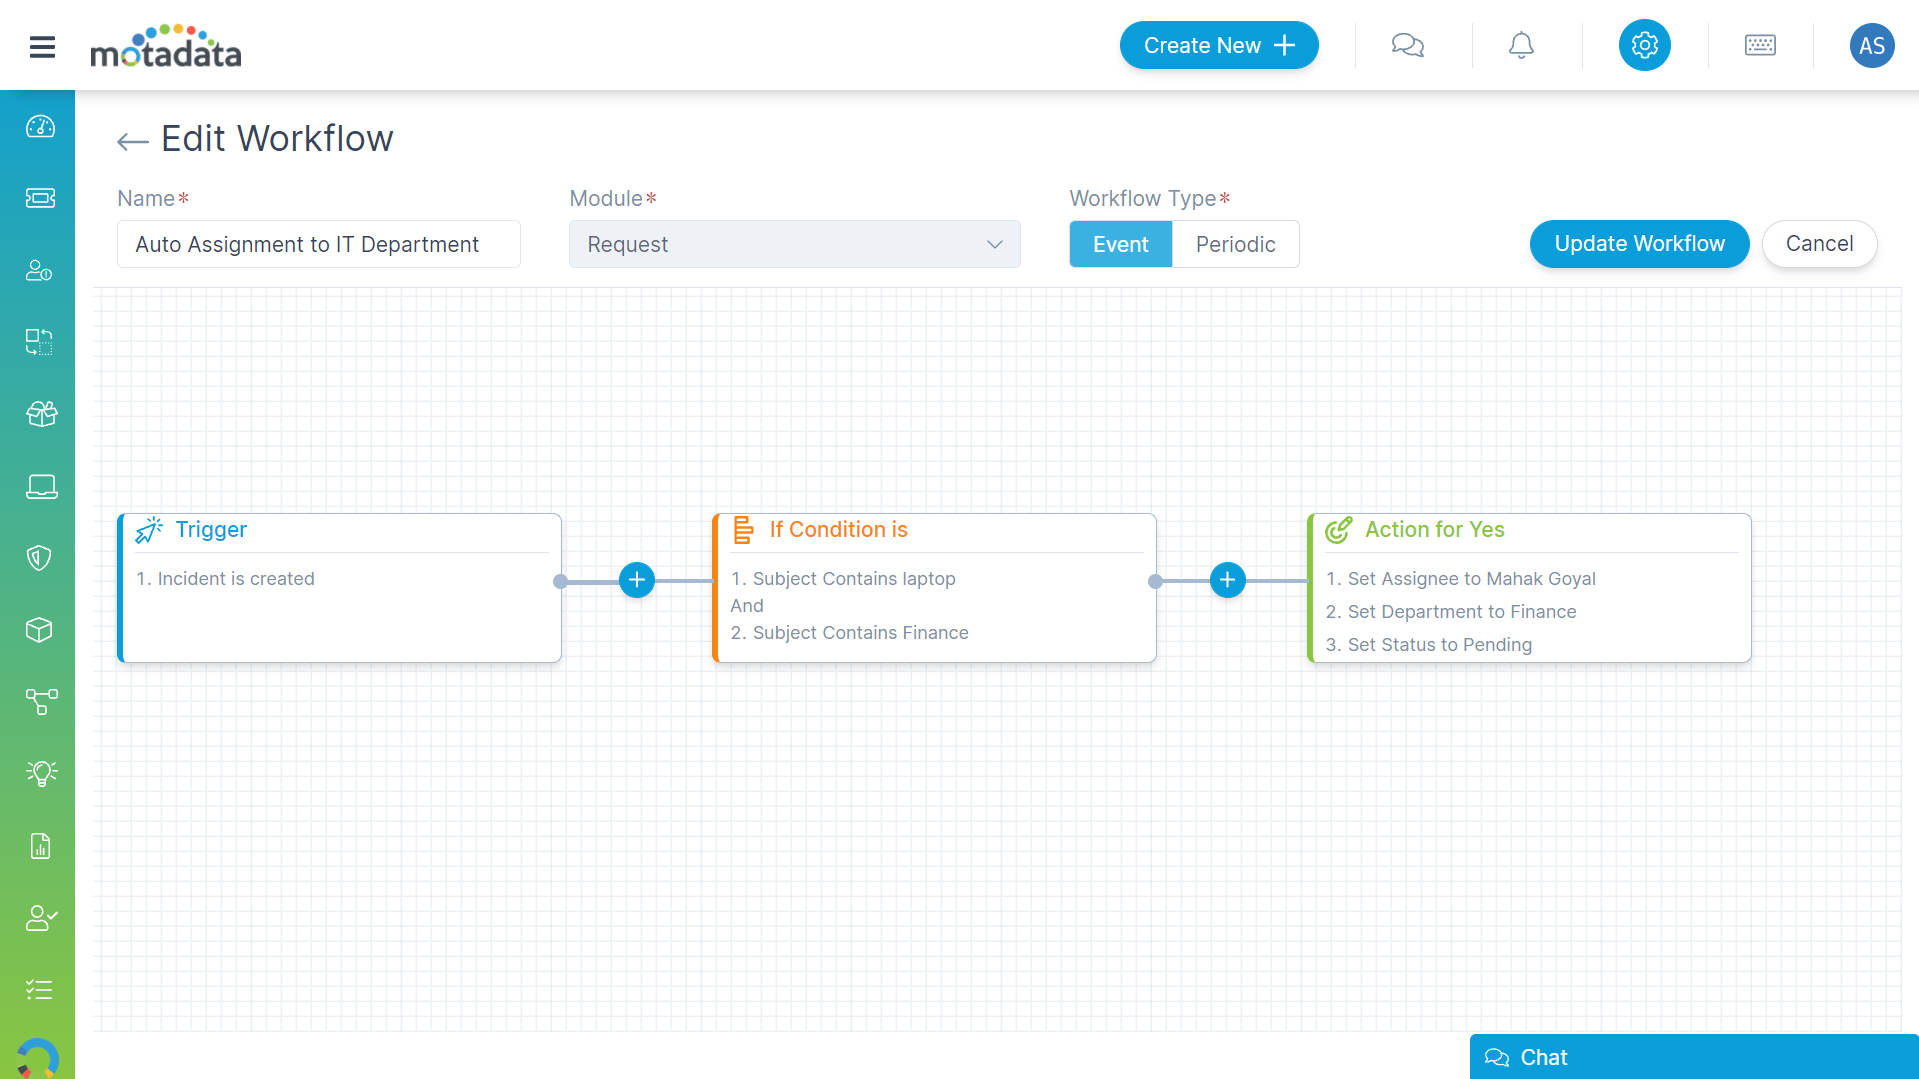
Task: Add a node after the Trigger block
Action: coord(637,580)
